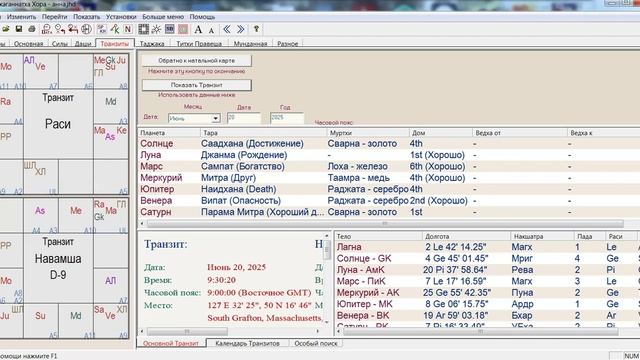Viewport: 640px width, 360px height.
Task: Switch to the Титхи Правеша tab
Action: pos(199,44)
